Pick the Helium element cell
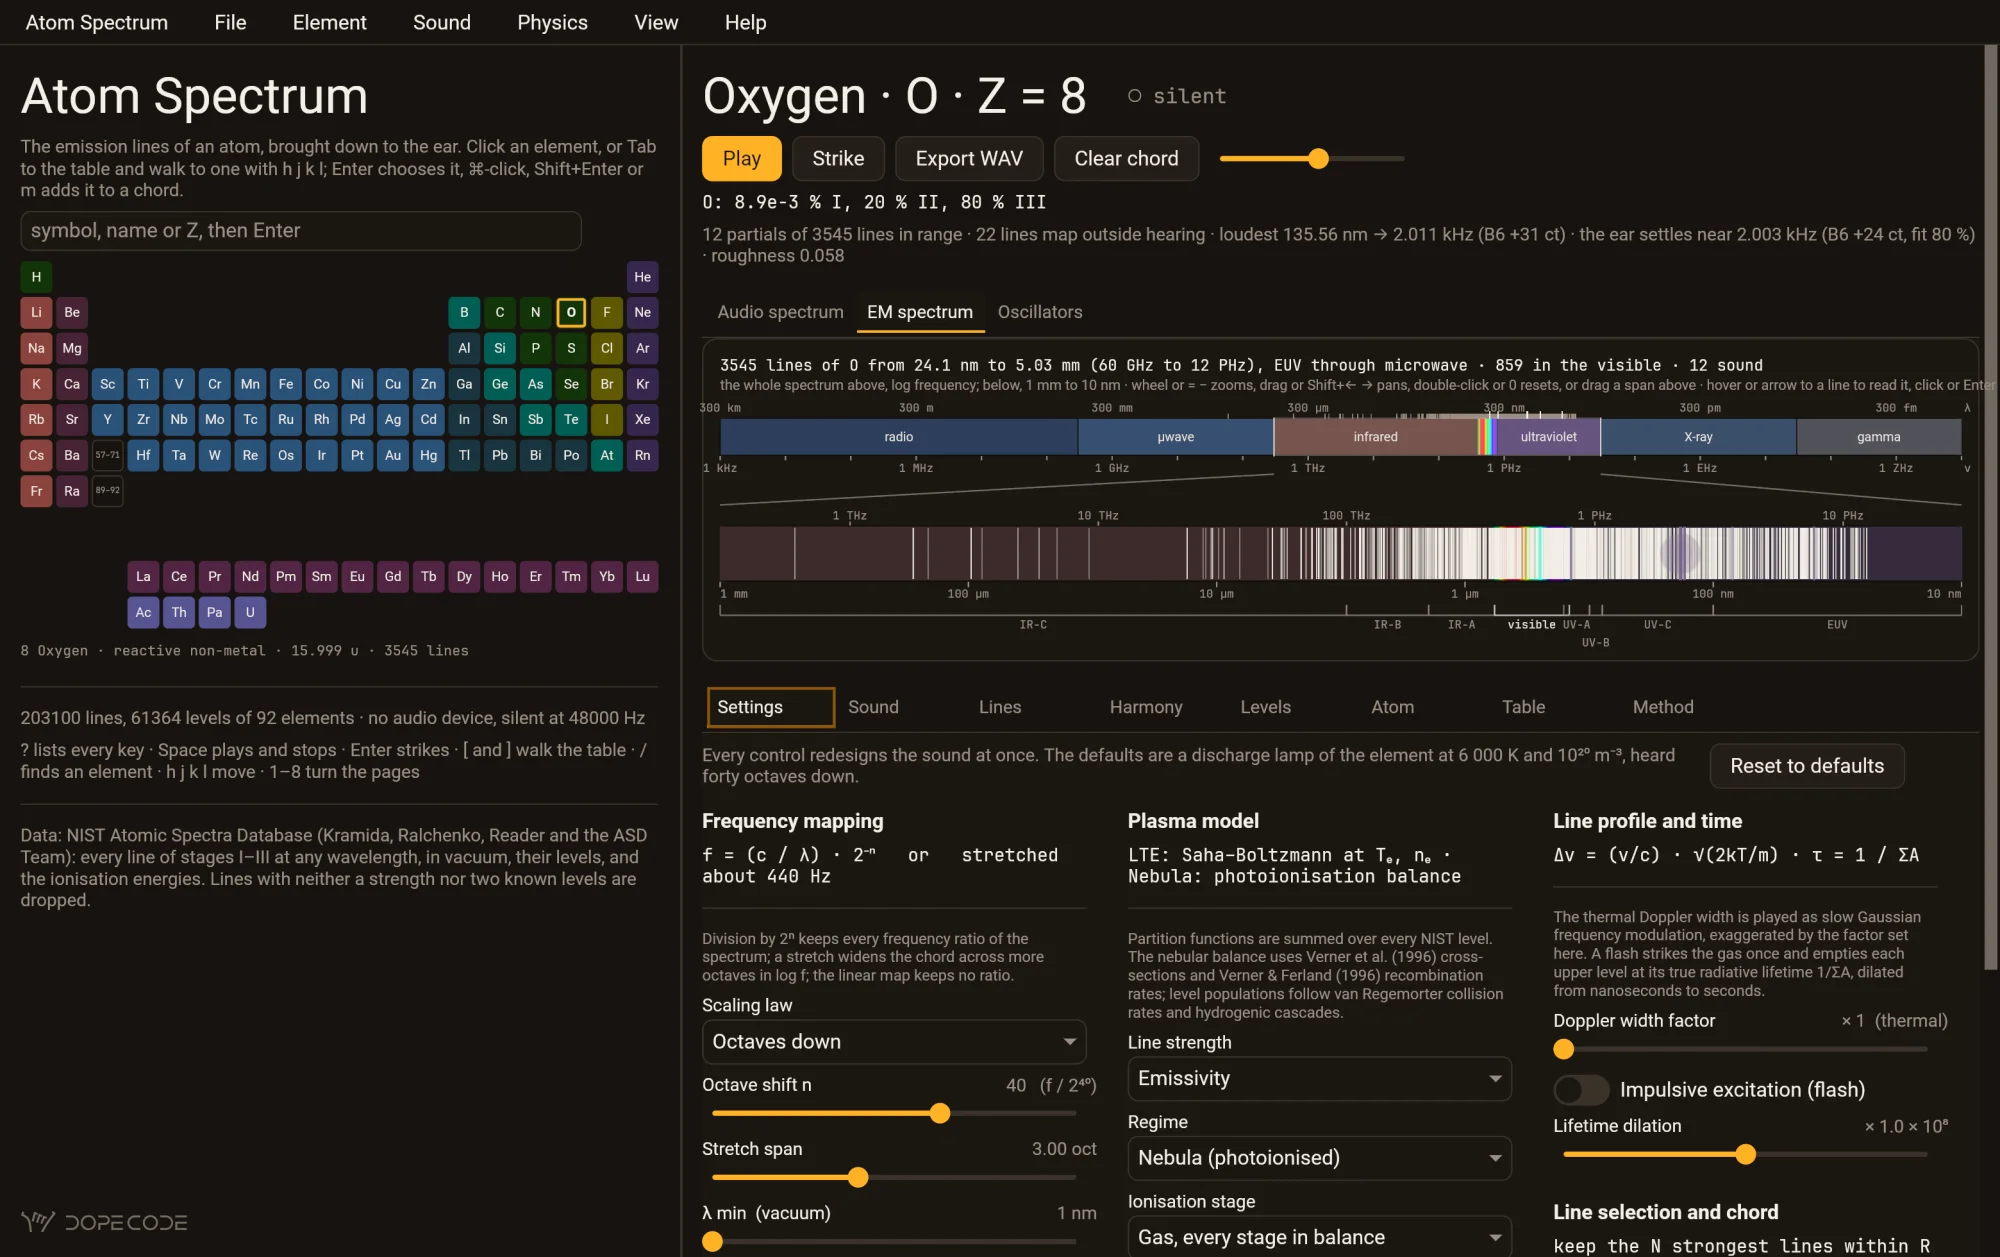The height and width of the screenshot is (1257, 2000). point(642,277)
